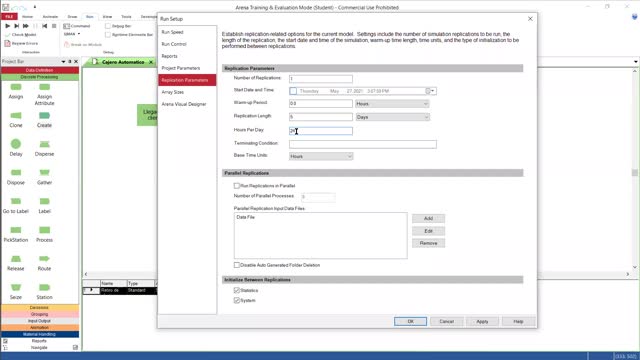The image size is (640, 360).
Task: Click the Step simulation icon
Action: pos(17,26)
